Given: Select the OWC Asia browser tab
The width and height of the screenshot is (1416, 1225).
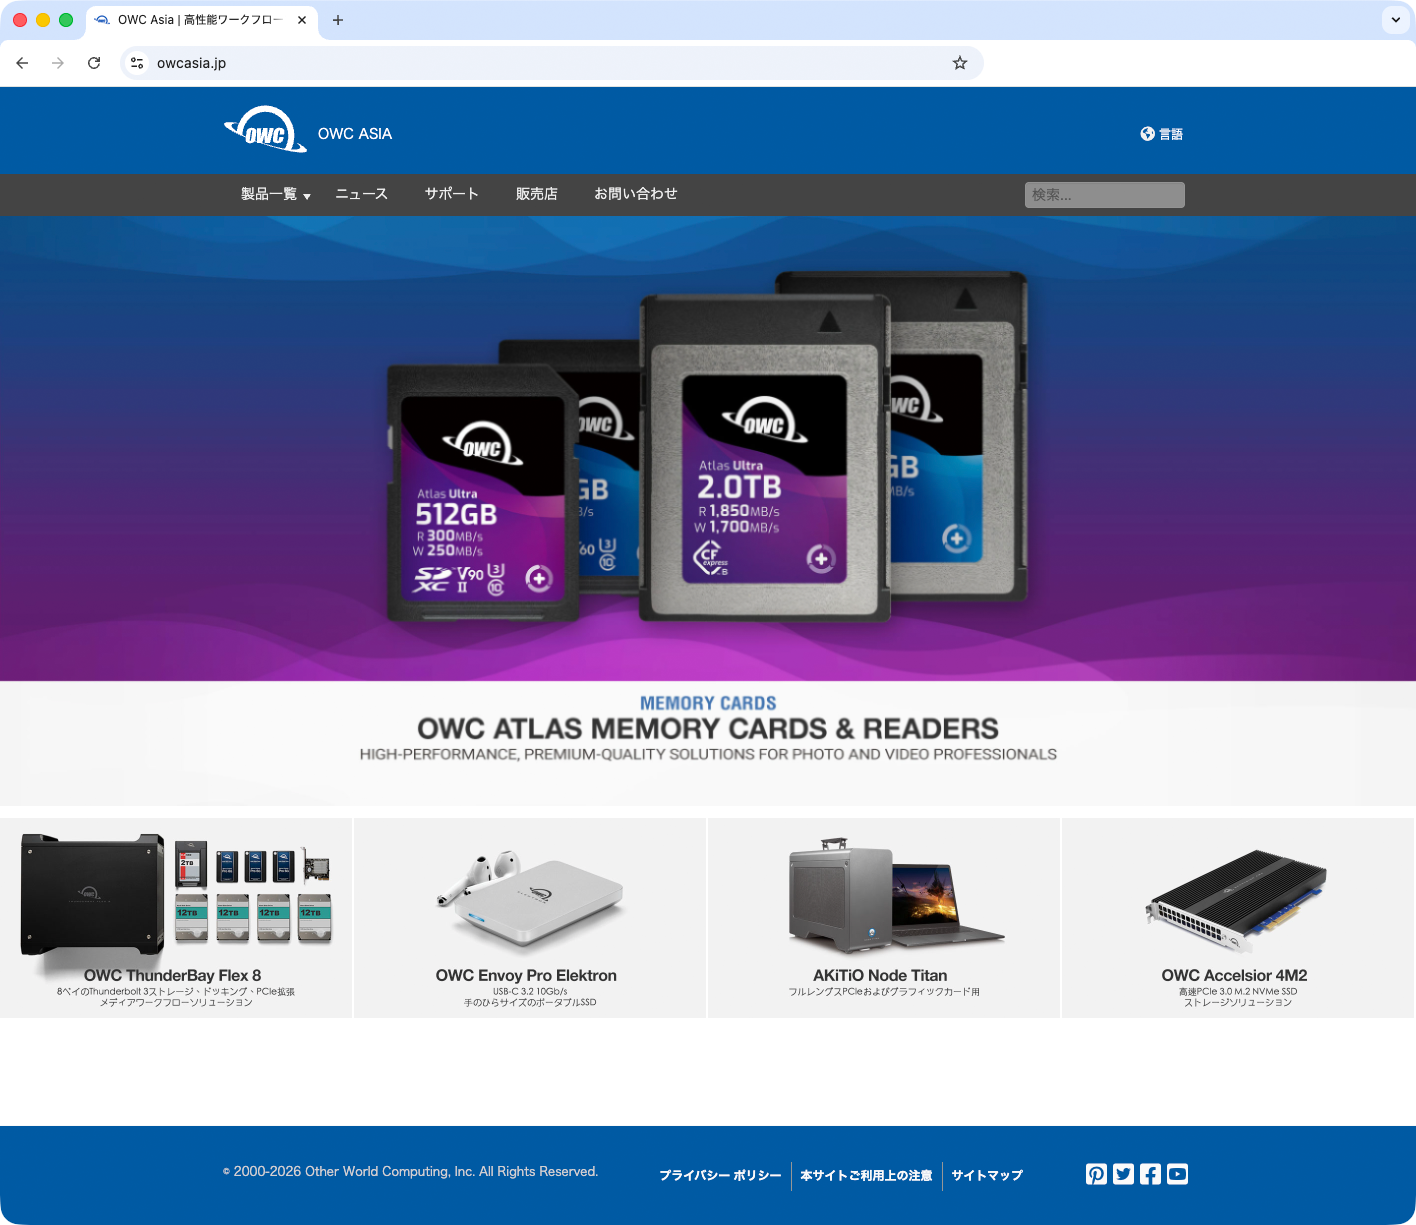Looking at the screenshot, I should tap(200, 20).
